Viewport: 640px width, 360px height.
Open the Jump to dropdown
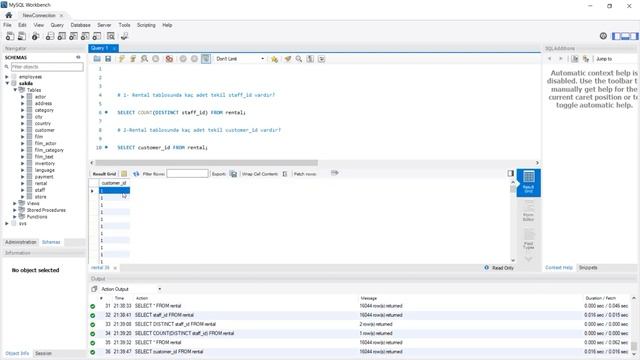(x=615, y=59)
